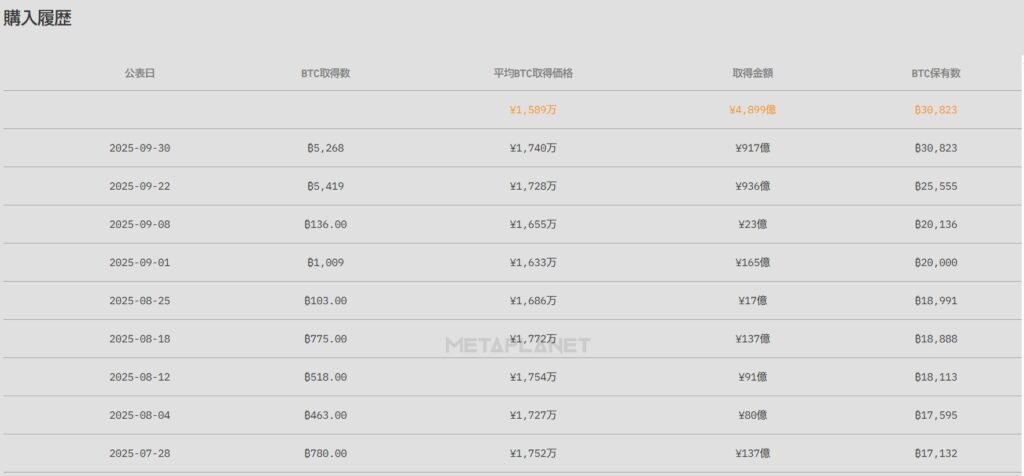Click the ₿5,419 acquired amount cell
Screen dimensions: 1024x476
point(325,186)
